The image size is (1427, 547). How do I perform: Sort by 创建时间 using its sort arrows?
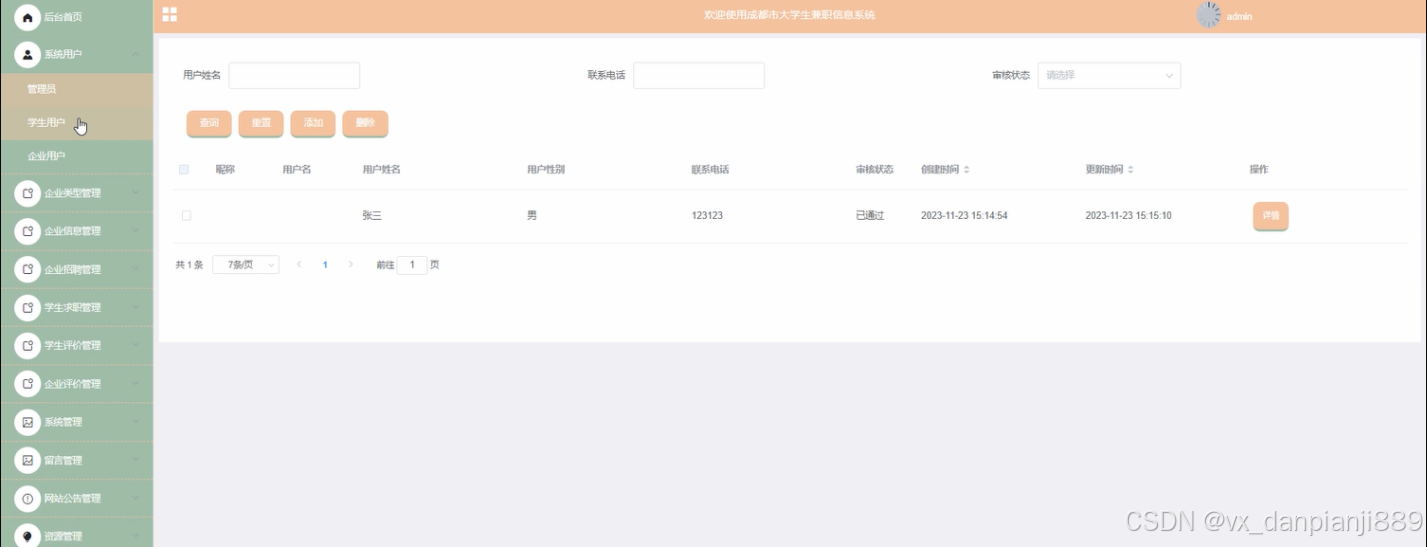(x=966, y=170)
